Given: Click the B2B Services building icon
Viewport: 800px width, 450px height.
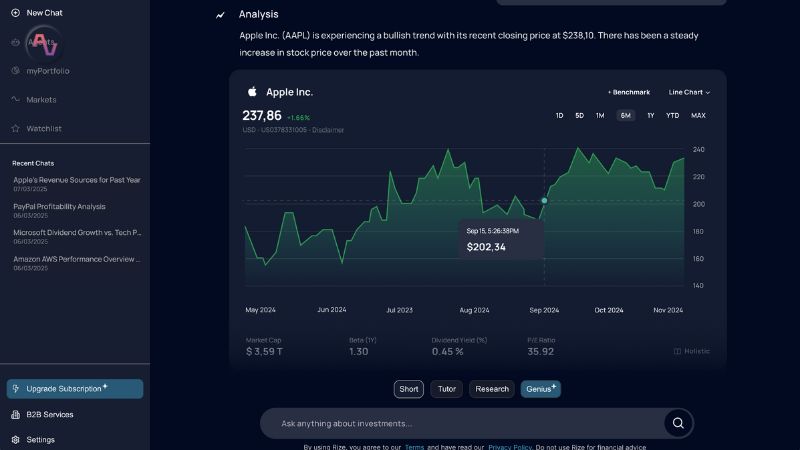Looking at the screenshot, I should pos(15,414).
